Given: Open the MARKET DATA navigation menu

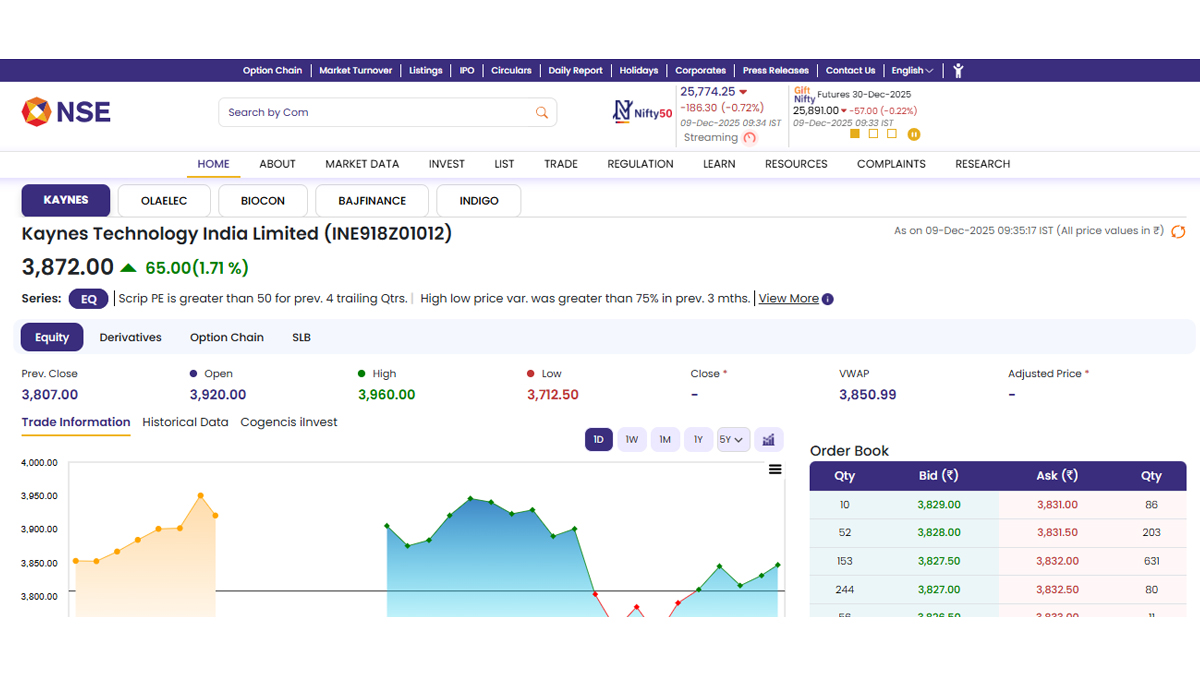Looking at the screenshot, I should (362, 164).
